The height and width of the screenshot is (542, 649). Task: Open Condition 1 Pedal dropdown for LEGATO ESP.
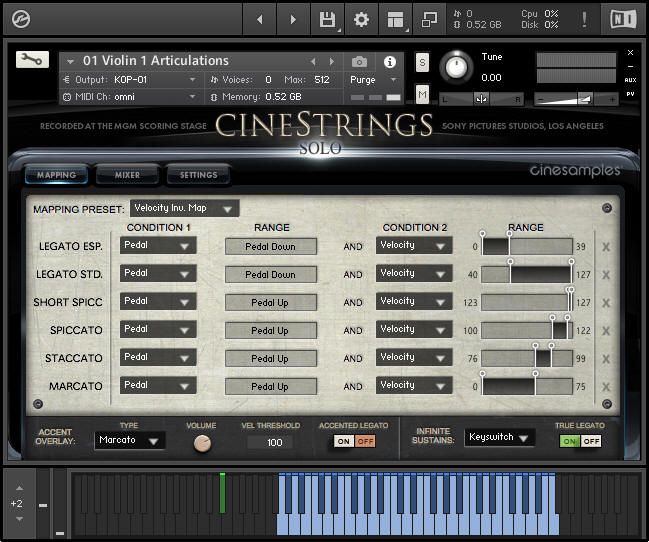pos(158,246)
